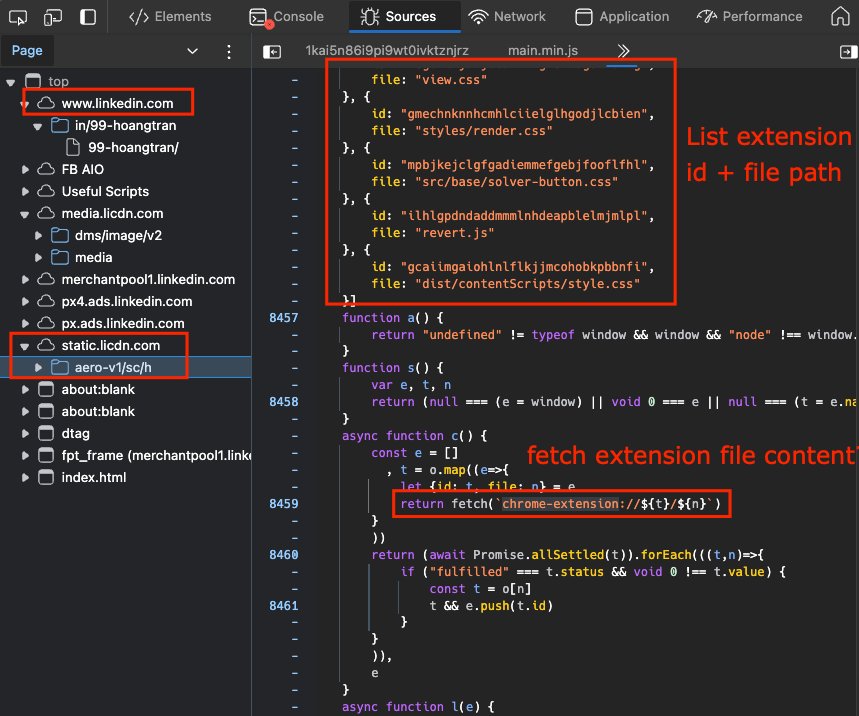
Task: Open the Application tab
Action: (x=622, y=16)
